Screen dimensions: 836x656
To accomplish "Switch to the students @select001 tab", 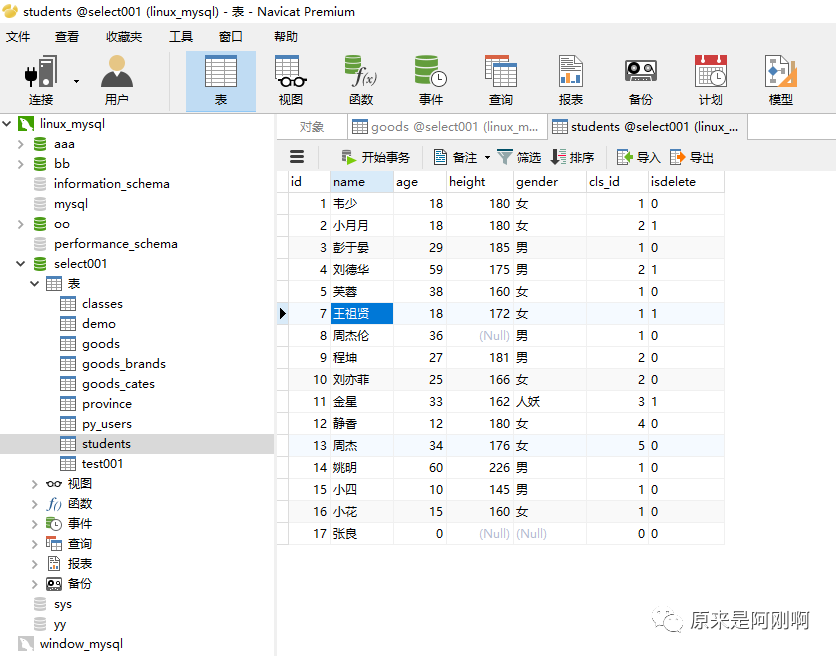I will pos(647,127).
